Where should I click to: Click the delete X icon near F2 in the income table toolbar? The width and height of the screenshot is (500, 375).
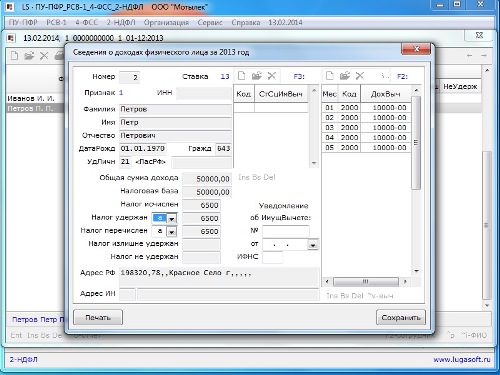click(x=360, y=76)
